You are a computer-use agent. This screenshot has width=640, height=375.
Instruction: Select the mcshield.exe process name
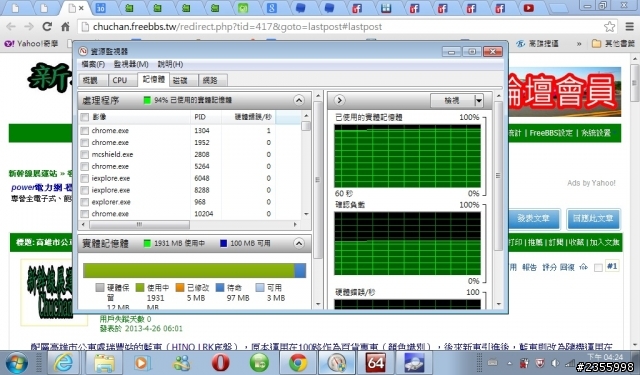pos(112,155)
